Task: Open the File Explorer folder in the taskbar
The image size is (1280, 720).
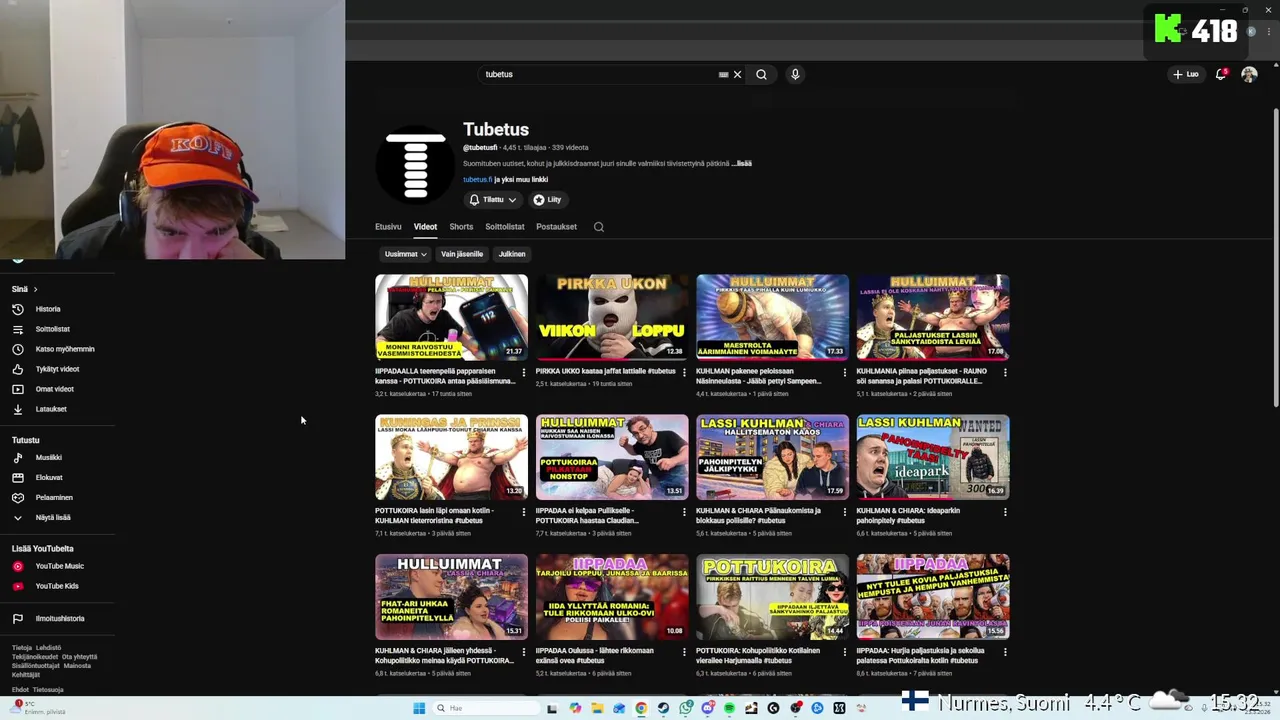Action: [597, 708]
